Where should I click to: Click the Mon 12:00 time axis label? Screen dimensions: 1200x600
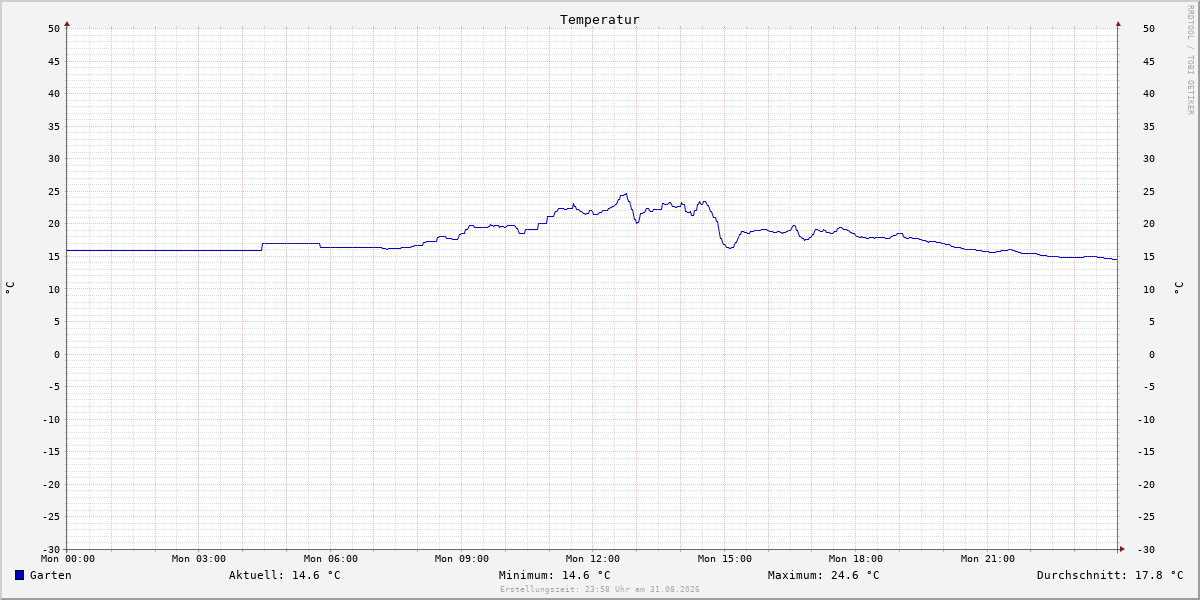(x=593, y=559)
